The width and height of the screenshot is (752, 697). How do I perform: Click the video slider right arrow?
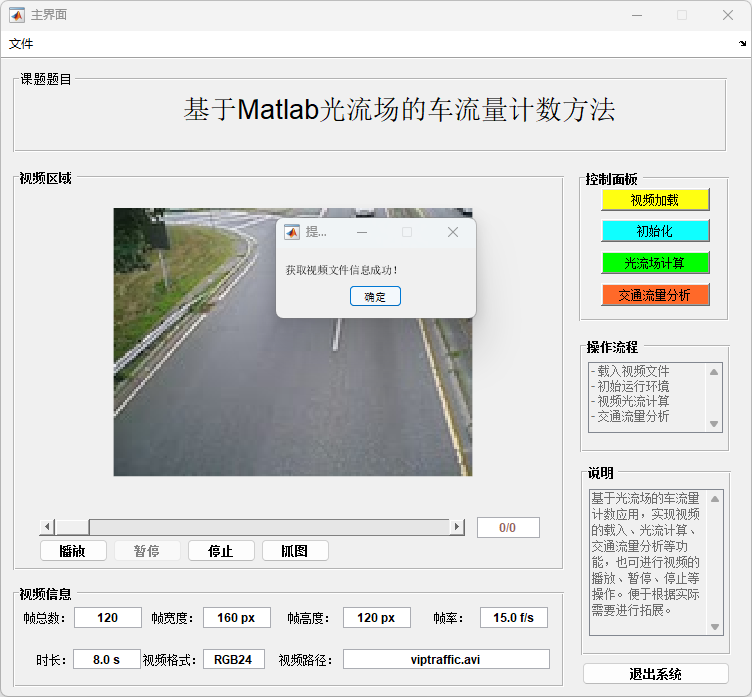point(457,527)
